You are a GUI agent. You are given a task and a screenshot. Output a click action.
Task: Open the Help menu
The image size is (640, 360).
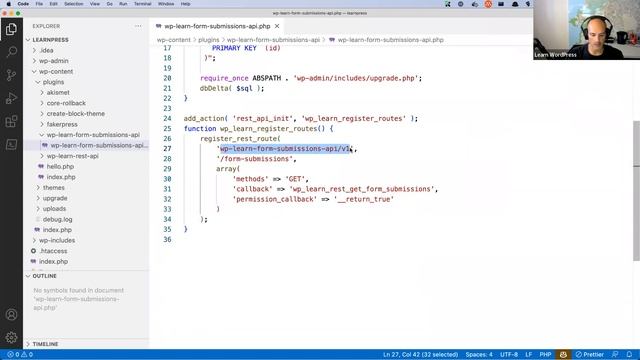point(185,4)
